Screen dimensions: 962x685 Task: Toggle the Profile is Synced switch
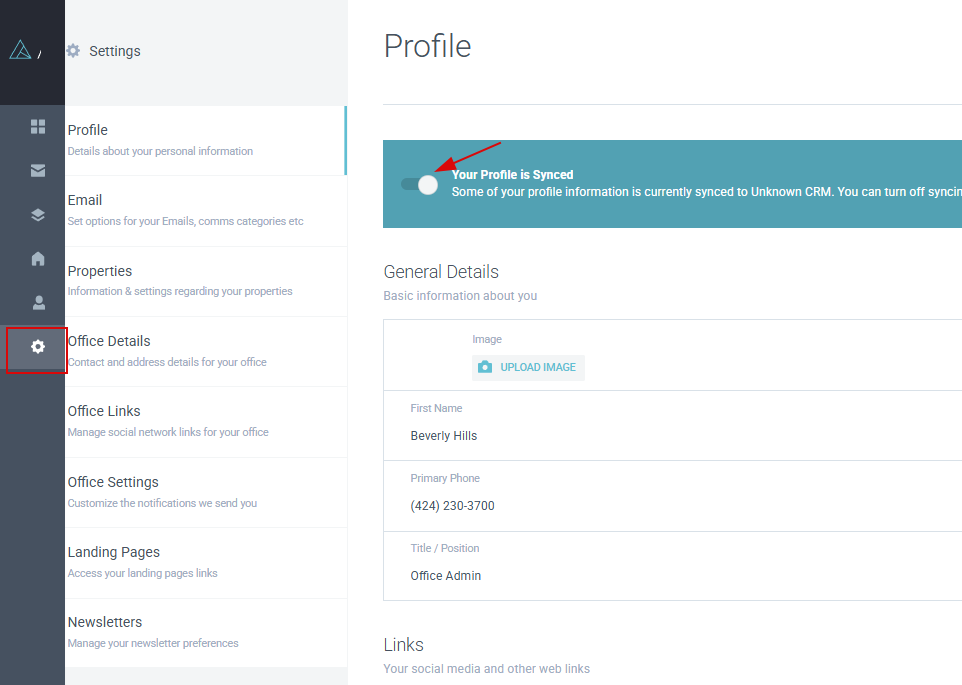click(420, 185)
